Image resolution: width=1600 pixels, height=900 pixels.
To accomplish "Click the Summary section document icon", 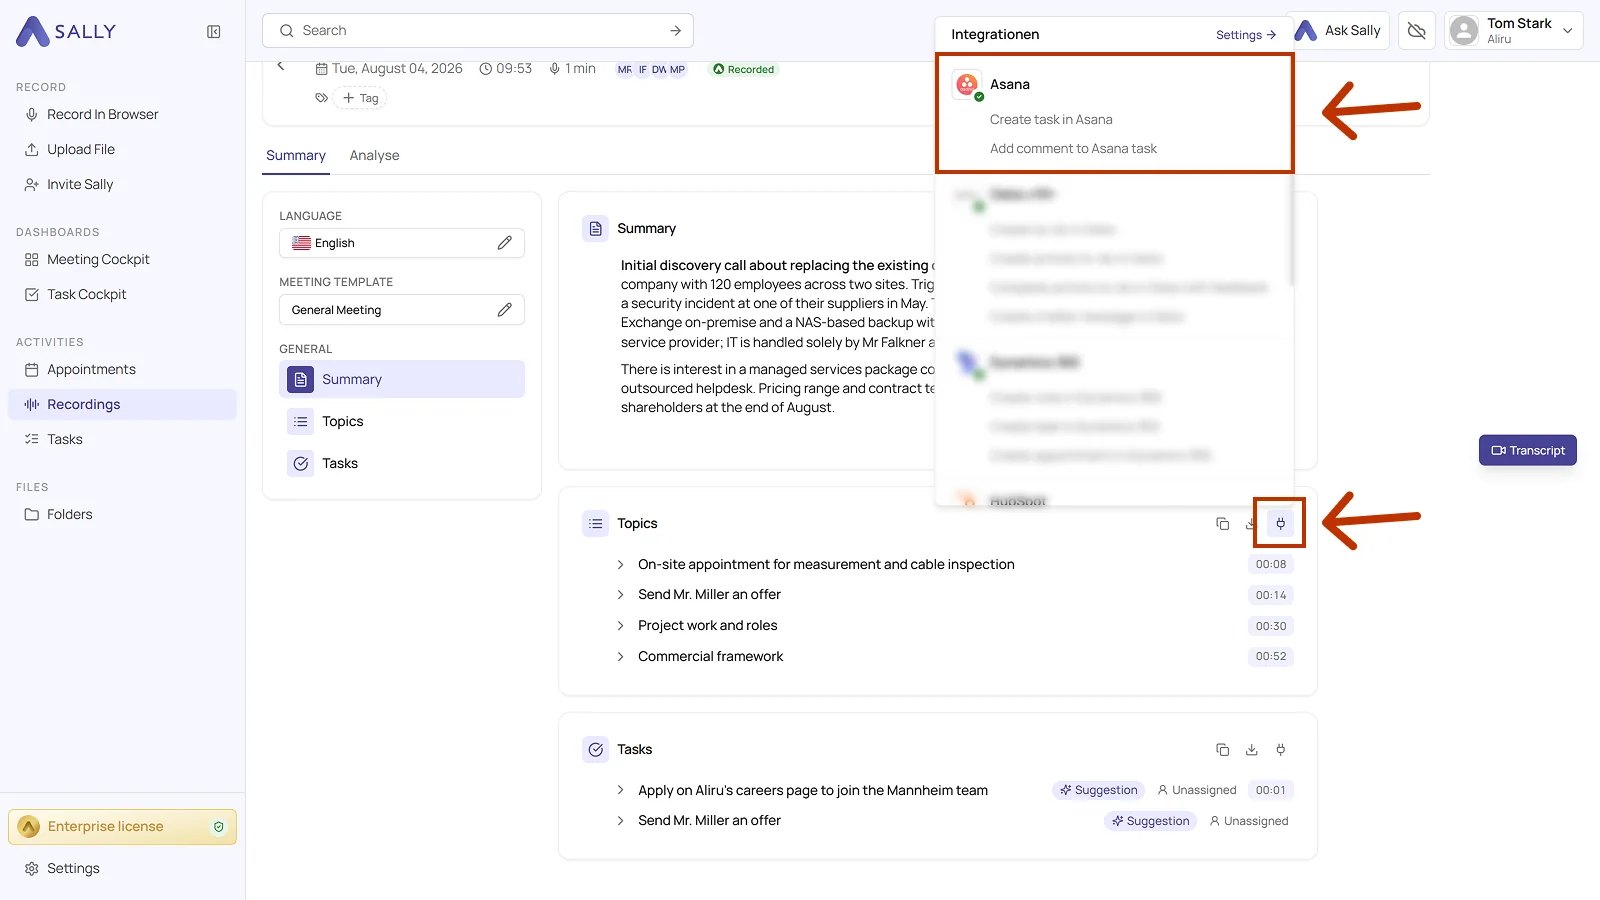I will (x=595, y=229).
